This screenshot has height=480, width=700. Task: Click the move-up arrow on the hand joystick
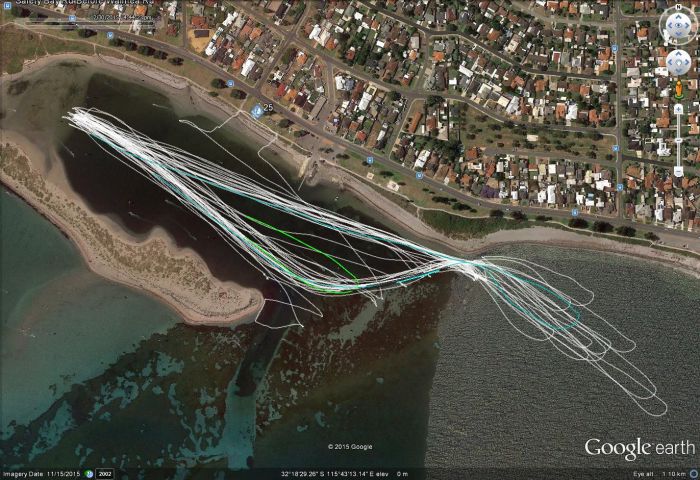pyautogui.click(x=679, y=52)
